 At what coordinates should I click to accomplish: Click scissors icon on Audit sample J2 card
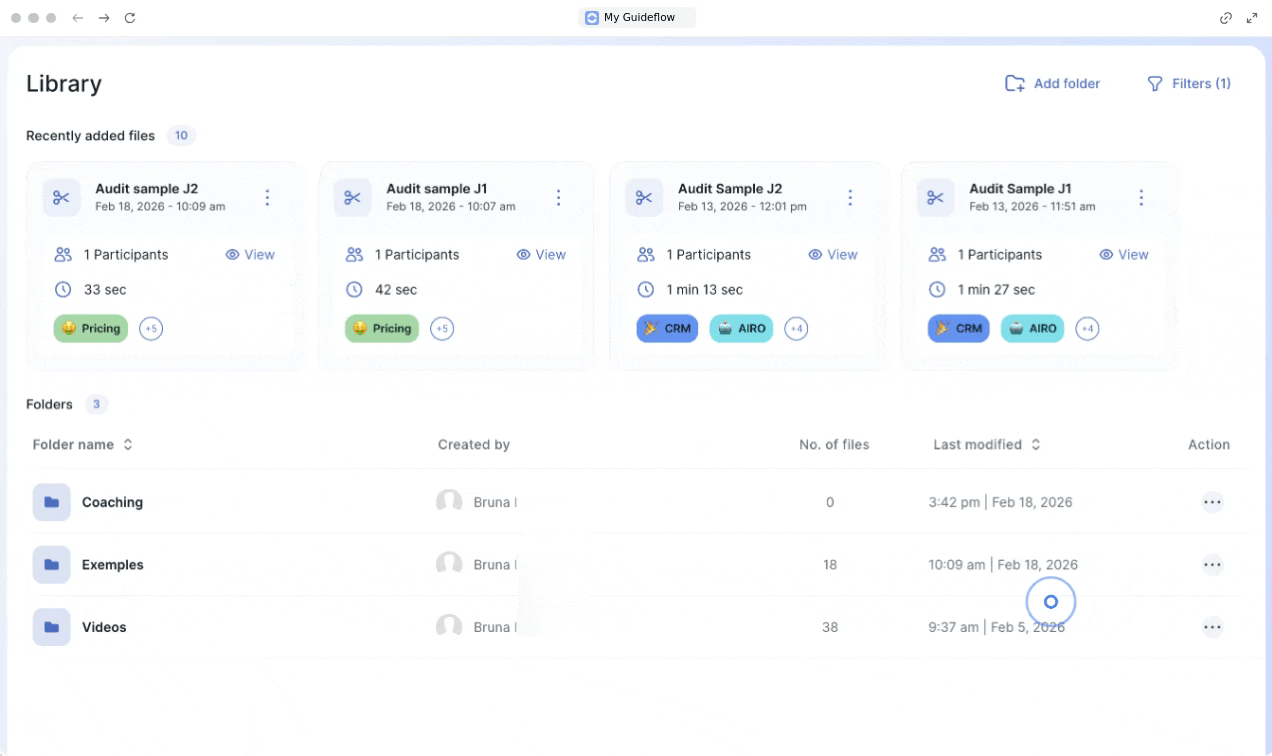point(62,198)
